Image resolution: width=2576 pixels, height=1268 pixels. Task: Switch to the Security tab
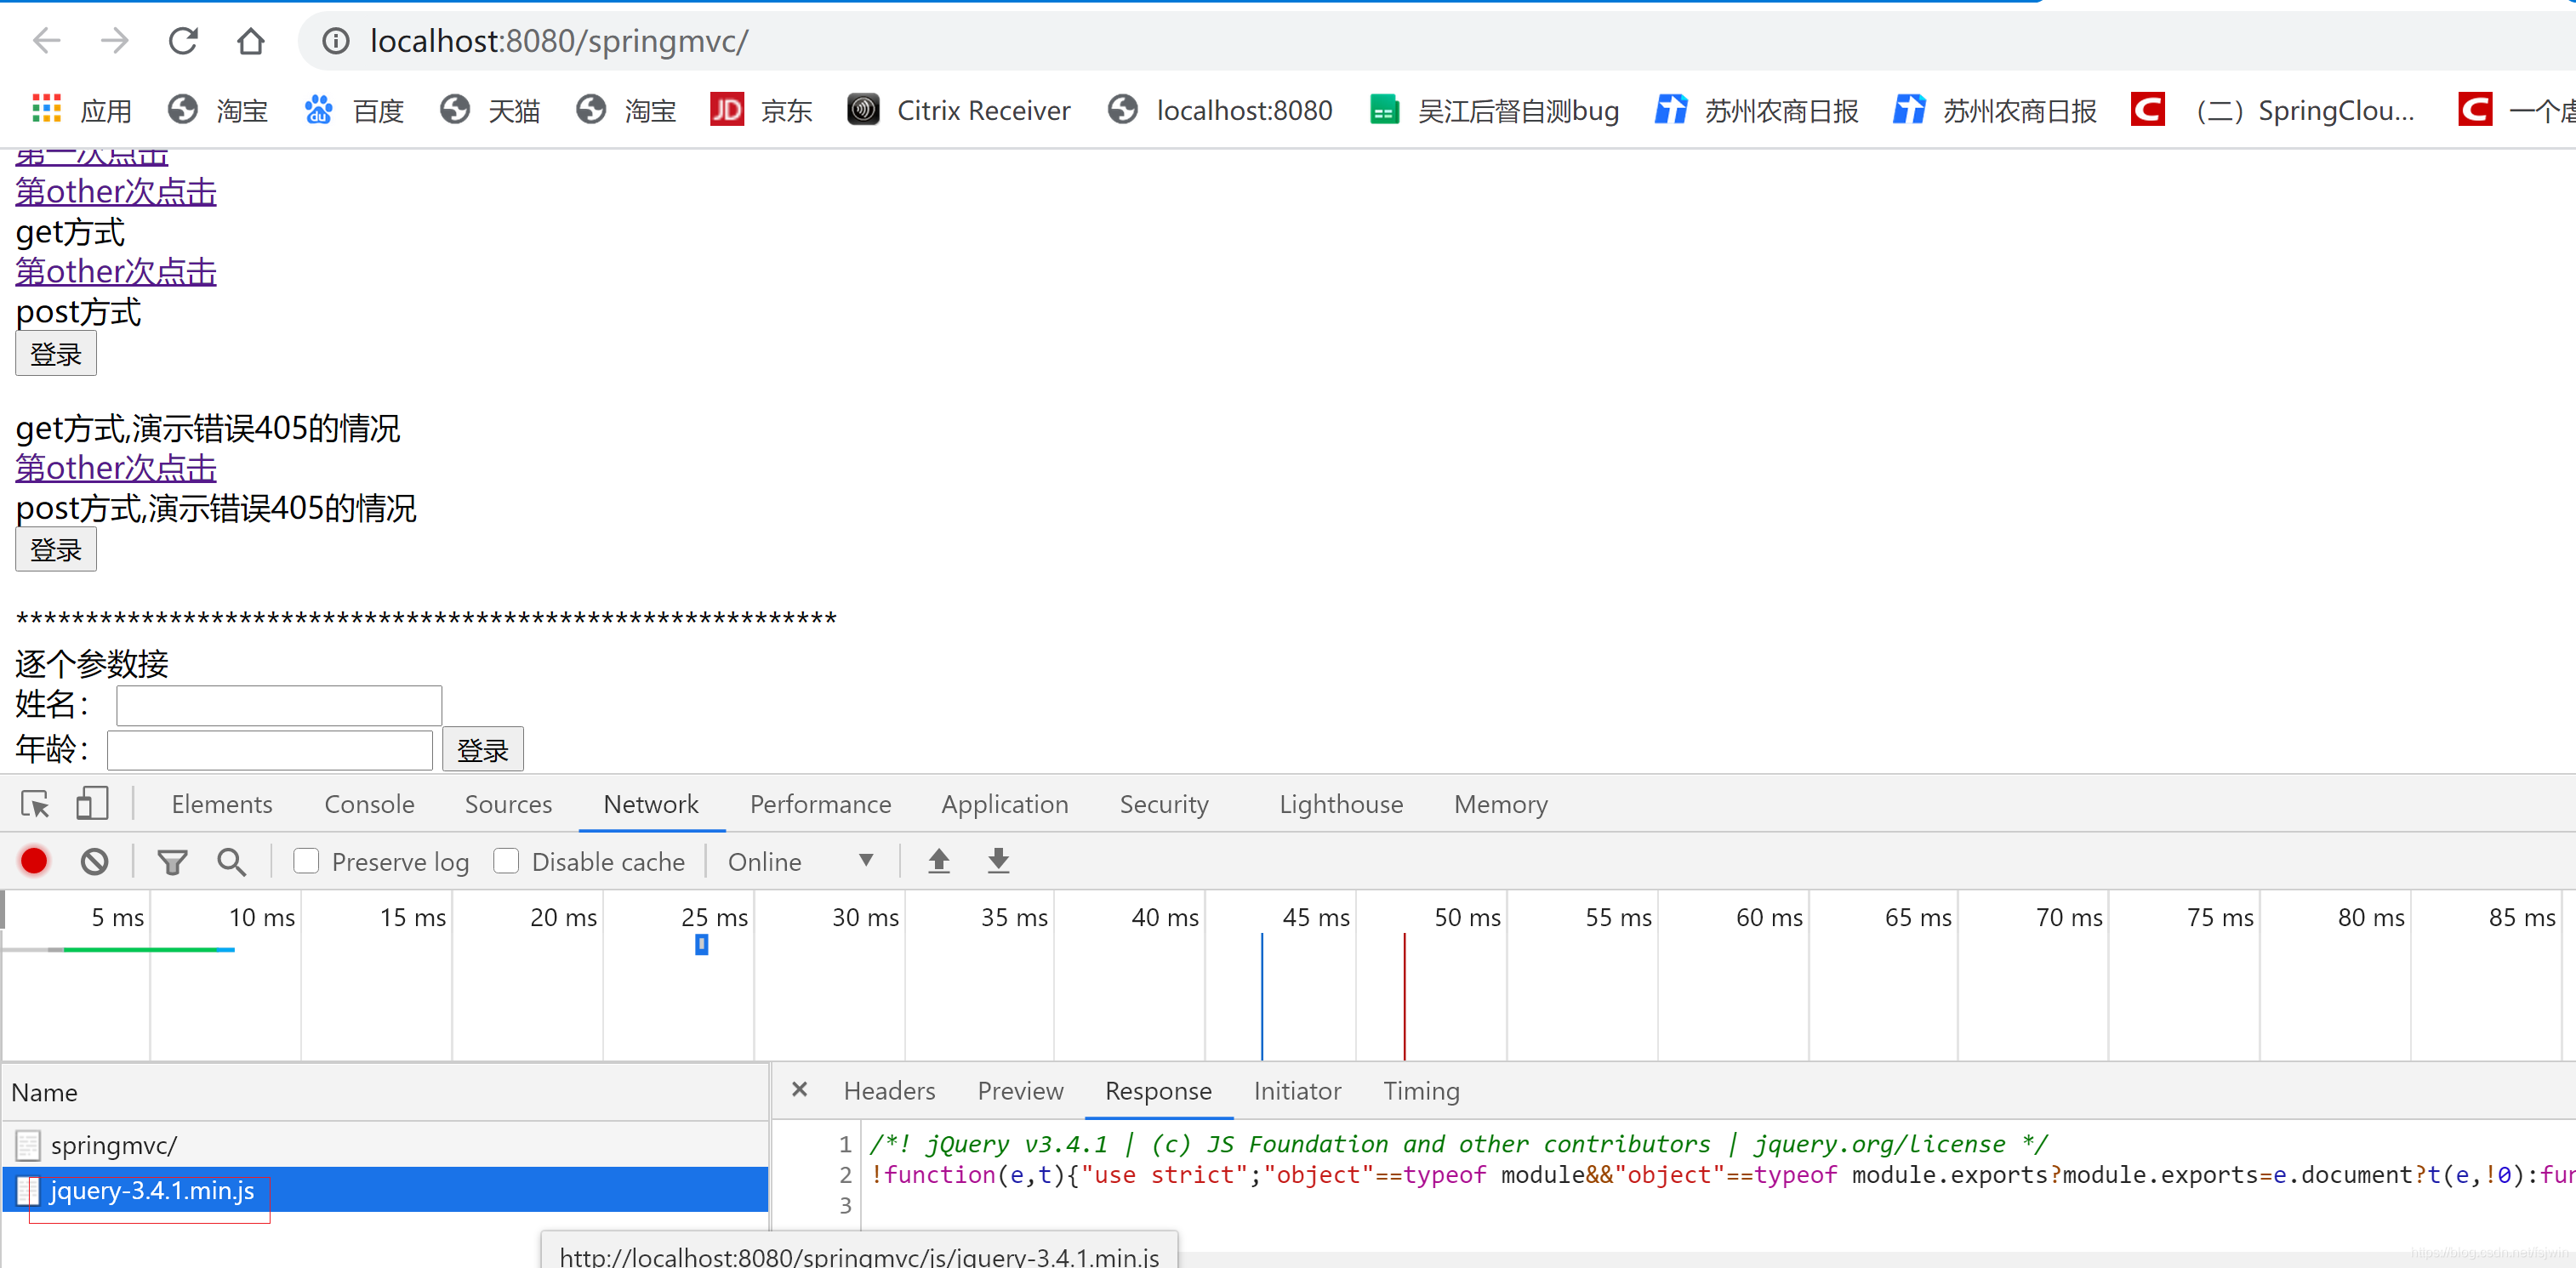tap(1164, 804)
